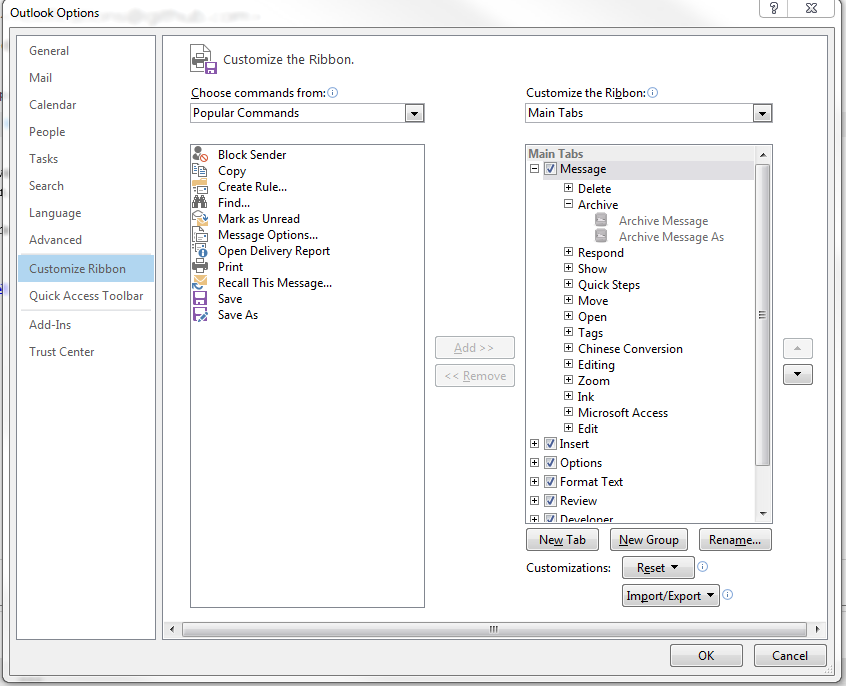Open the Reset dropdown button
Viewport: 846px width, 686px height.
(x=658, y=568)
